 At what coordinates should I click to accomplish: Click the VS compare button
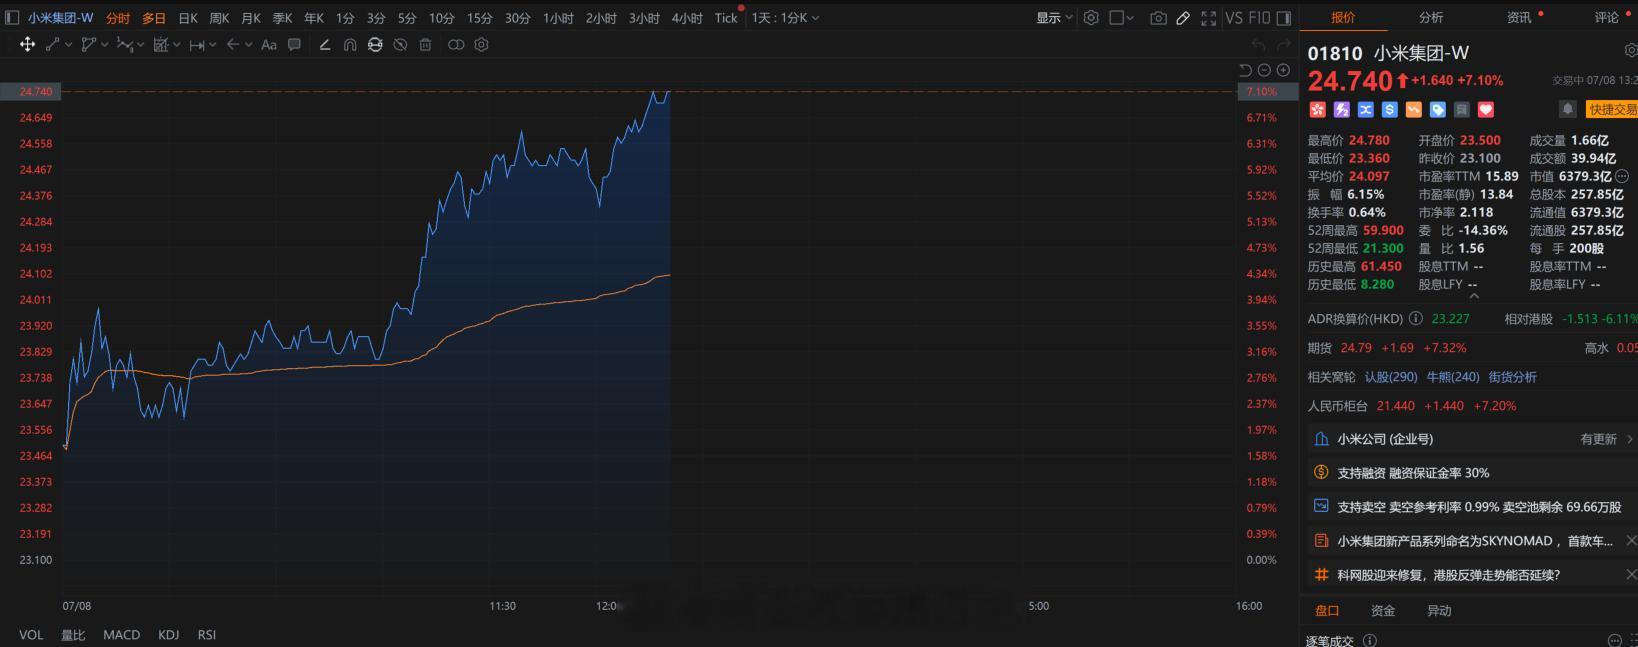tap(1234, 18)
